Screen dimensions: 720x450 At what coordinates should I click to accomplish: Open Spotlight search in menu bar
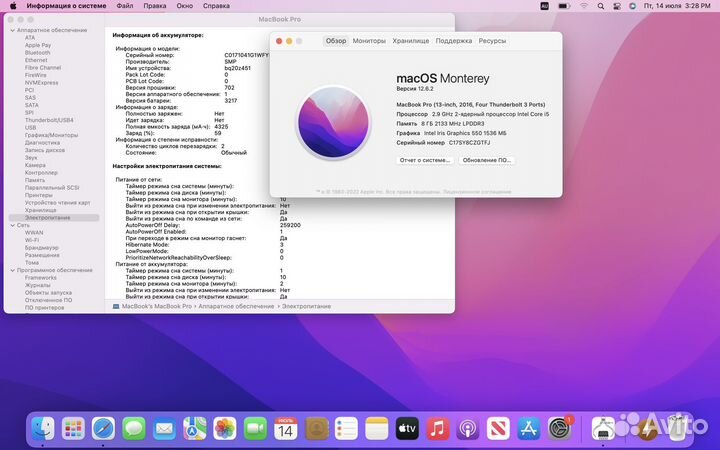tap(601, 6)
